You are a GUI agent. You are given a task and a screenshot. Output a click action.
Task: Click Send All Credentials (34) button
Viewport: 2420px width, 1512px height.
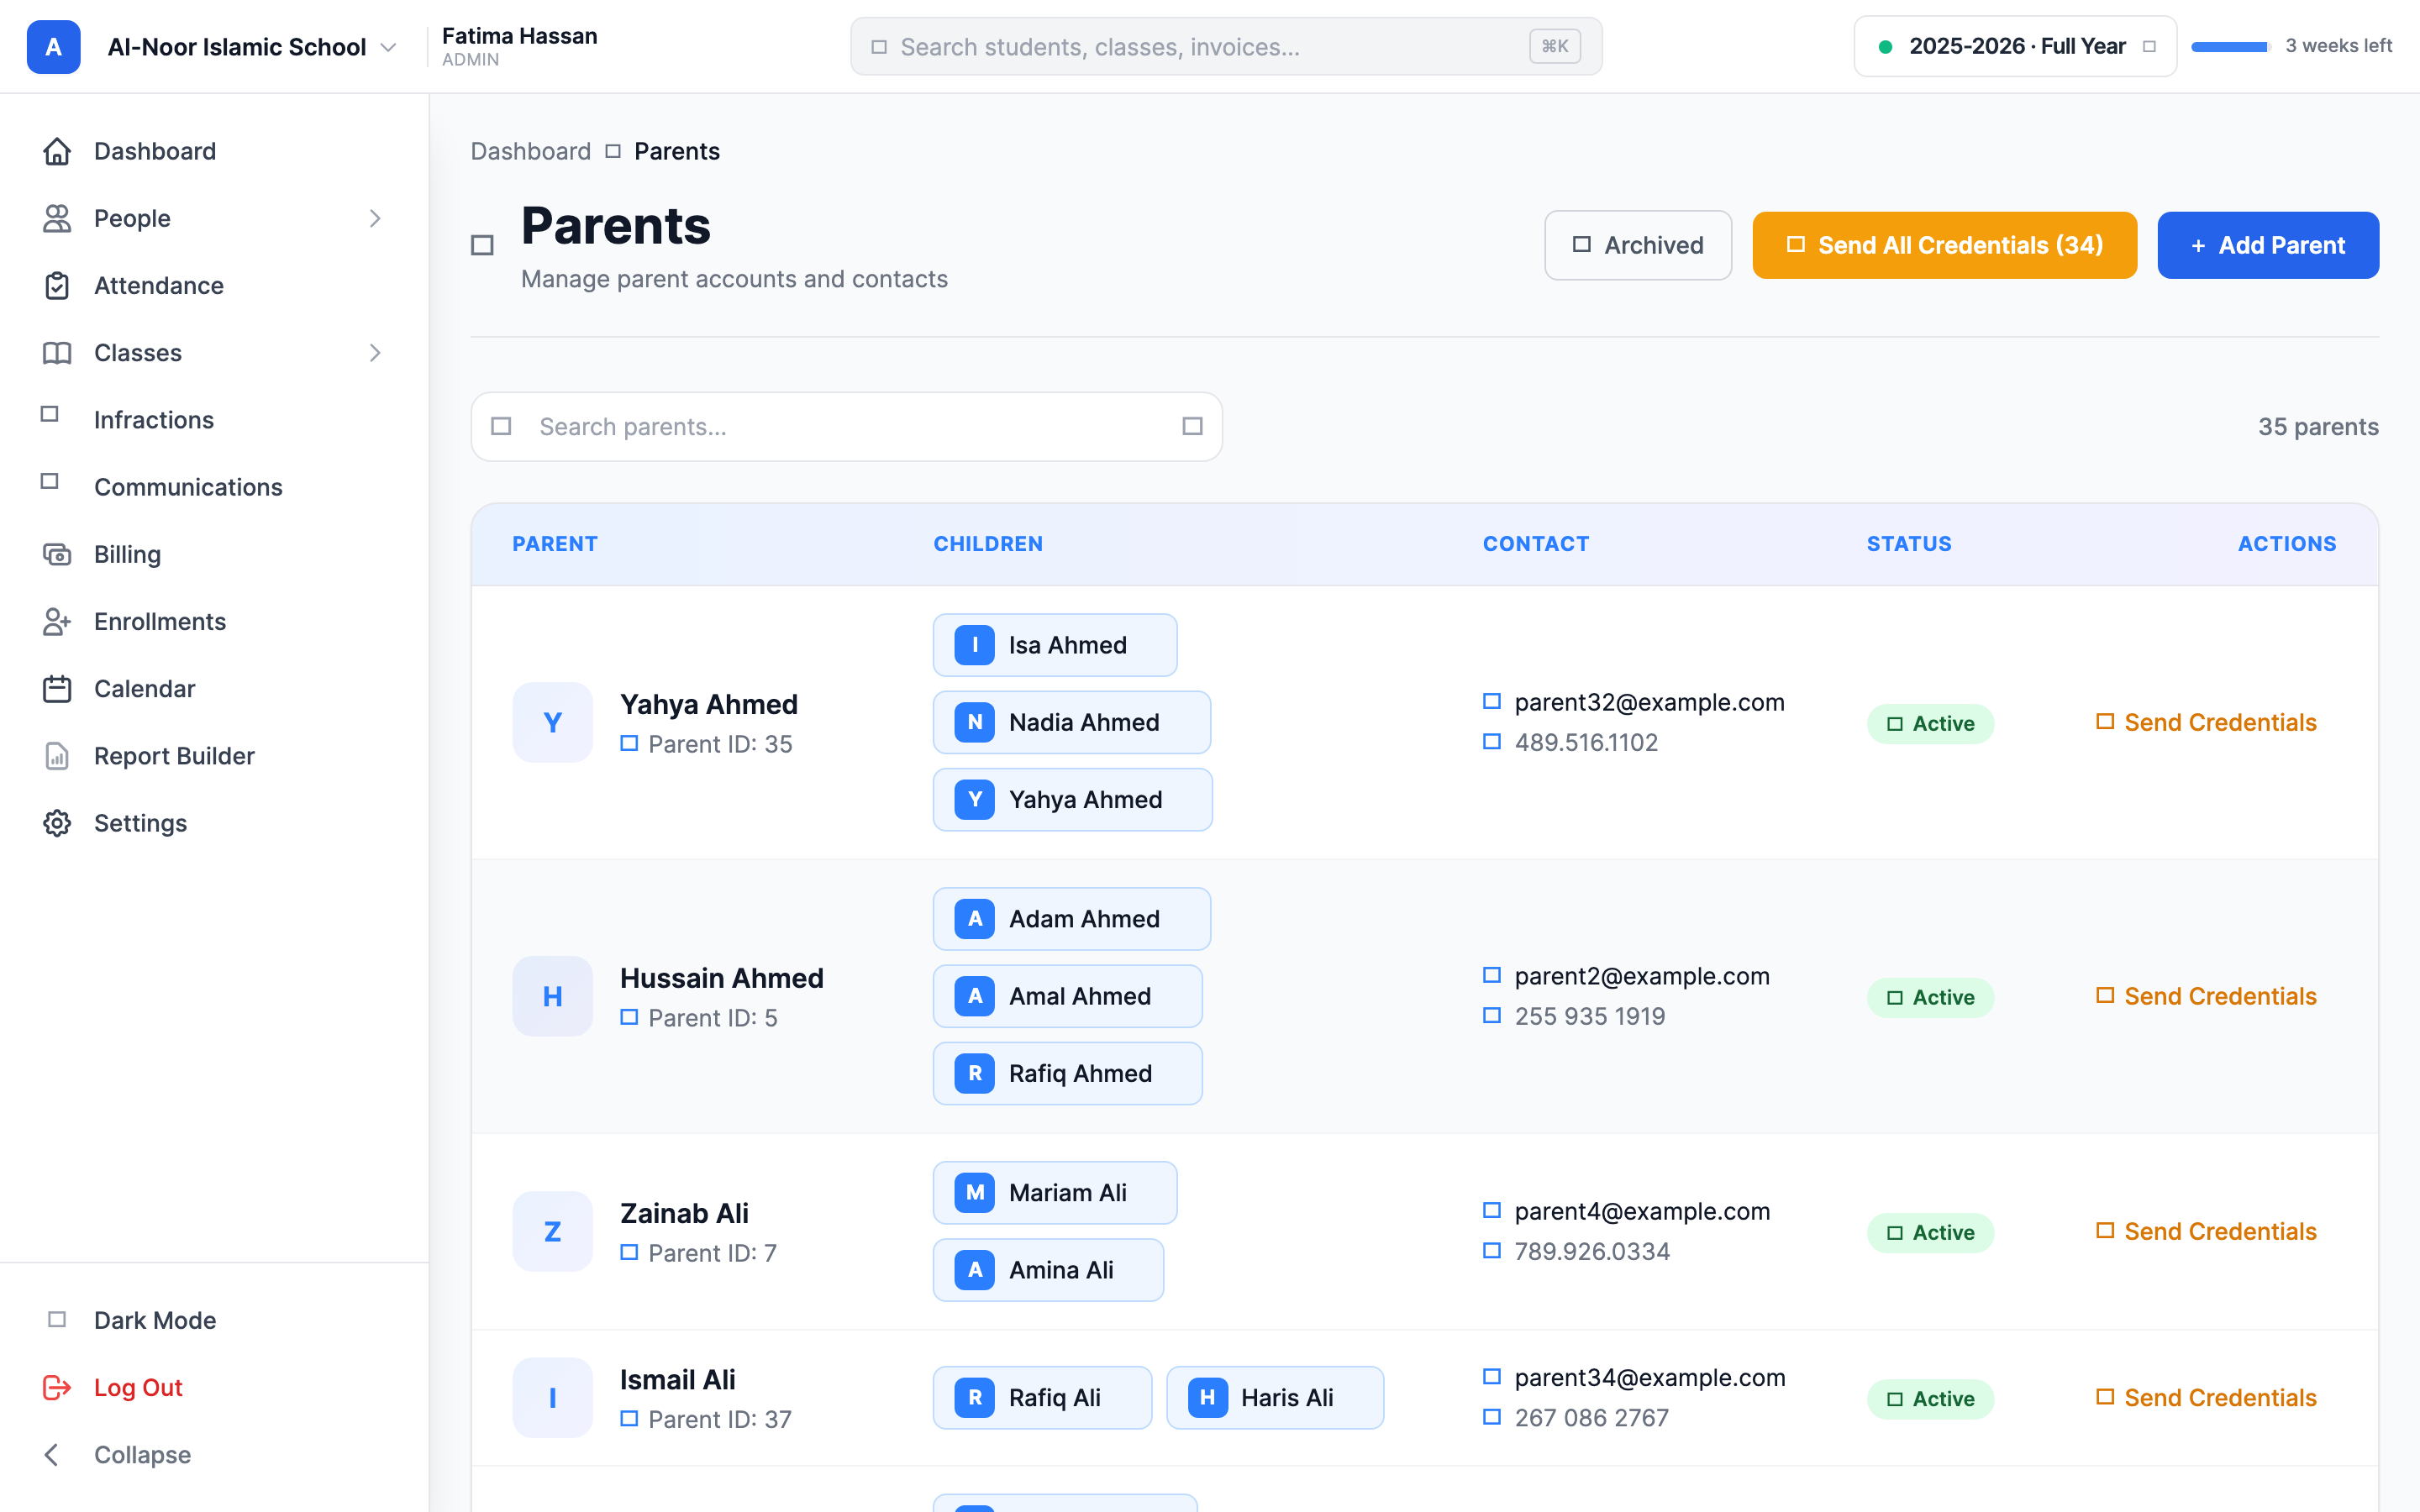coord(1944,245)
